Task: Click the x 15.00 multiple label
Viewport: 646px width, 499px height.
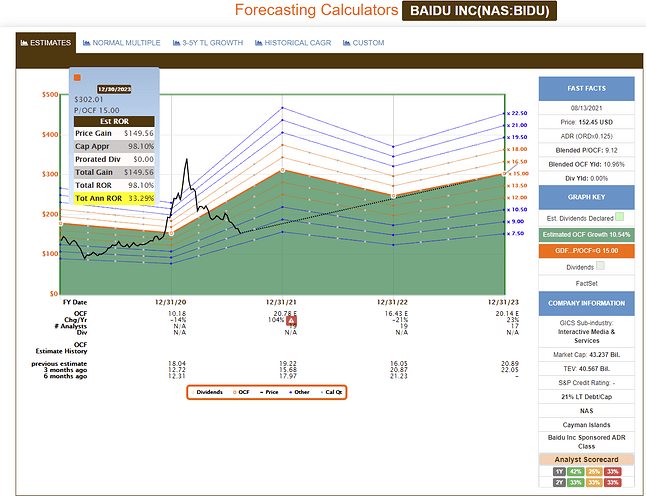Action: pyautogui.click(x=517, y=174)
